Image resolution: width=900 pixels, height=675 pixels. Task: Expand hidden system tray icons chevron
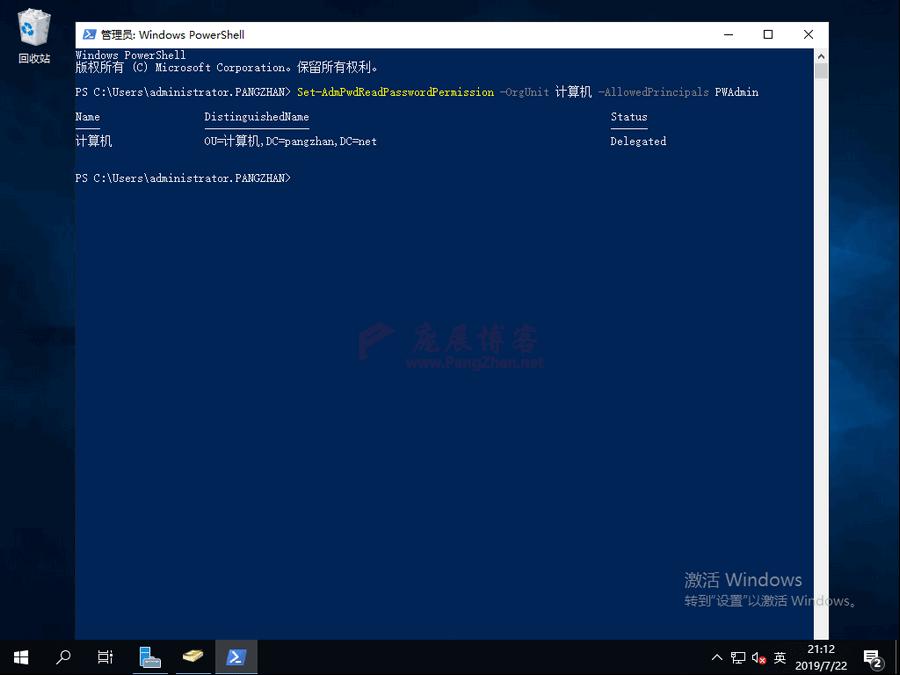click(717, 657)
